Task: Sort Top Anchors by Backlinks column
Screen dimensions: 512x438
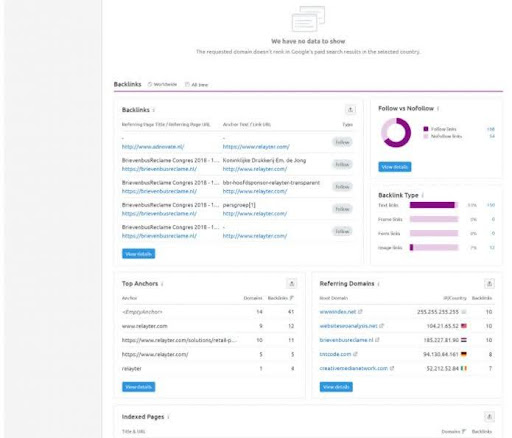Action: [x=280, y=298]
